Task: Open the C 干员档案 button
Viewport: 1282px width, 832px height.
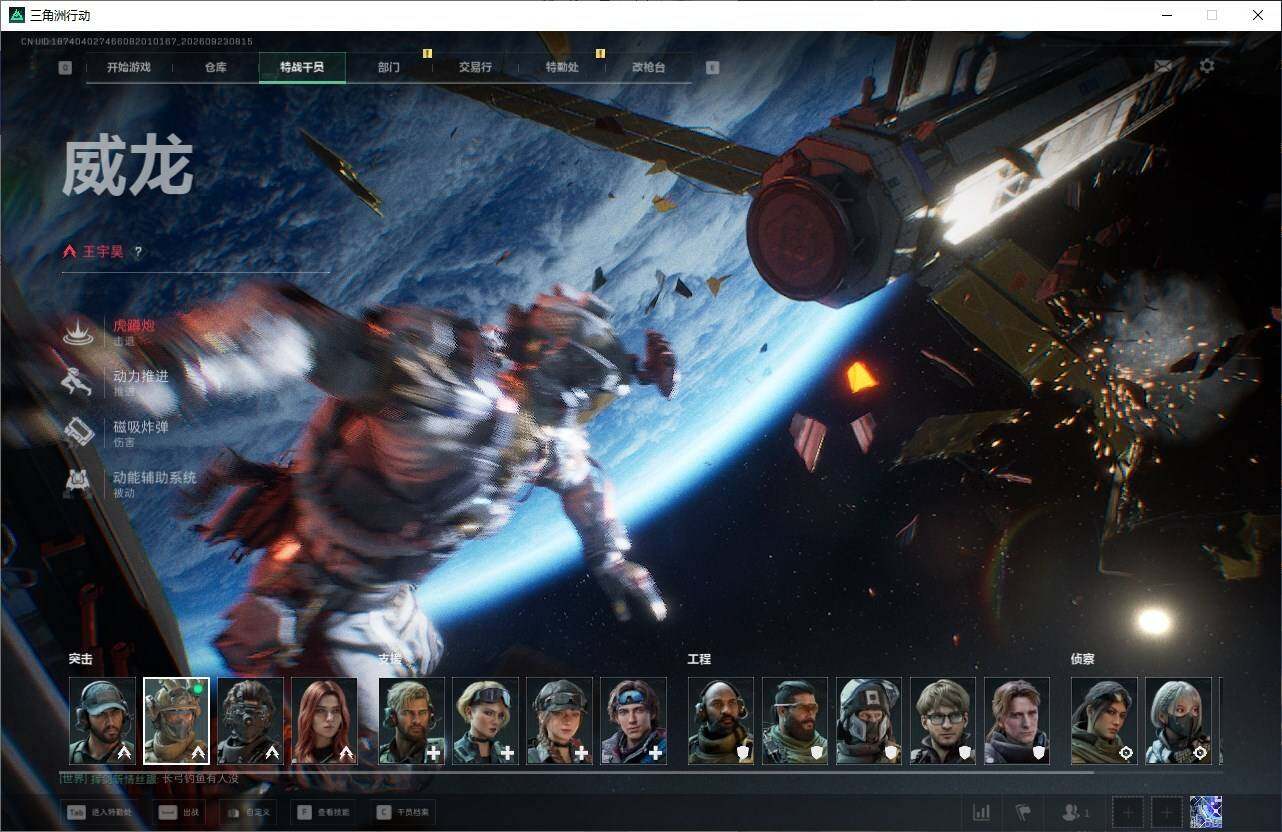Action: click(403, 812)
